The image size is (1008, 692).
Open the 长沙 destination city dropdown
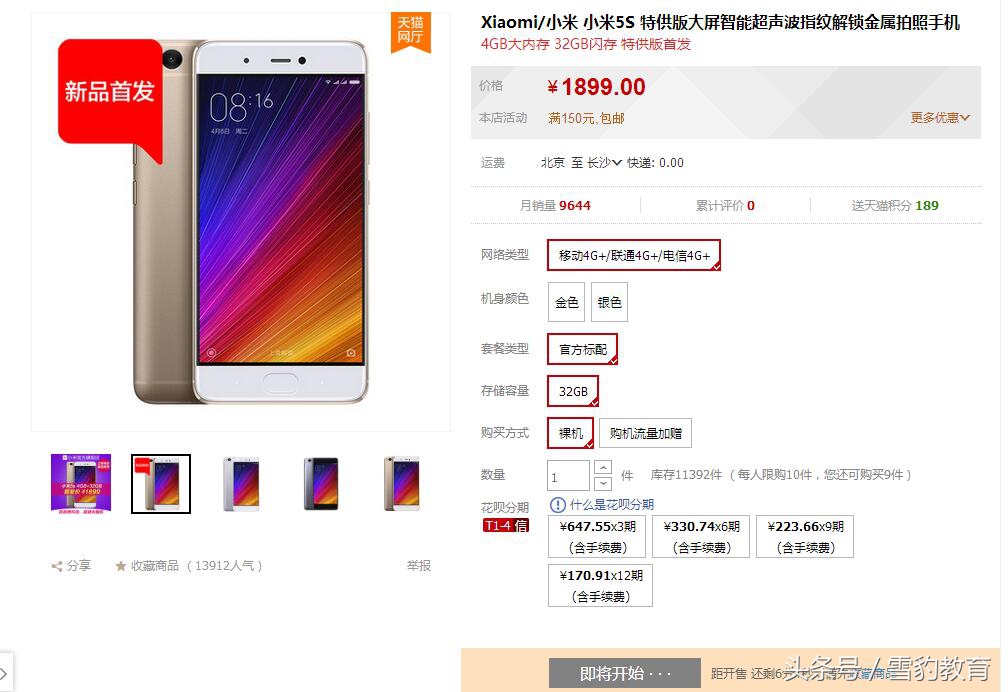pyautogui.click(x=604, y=163)
